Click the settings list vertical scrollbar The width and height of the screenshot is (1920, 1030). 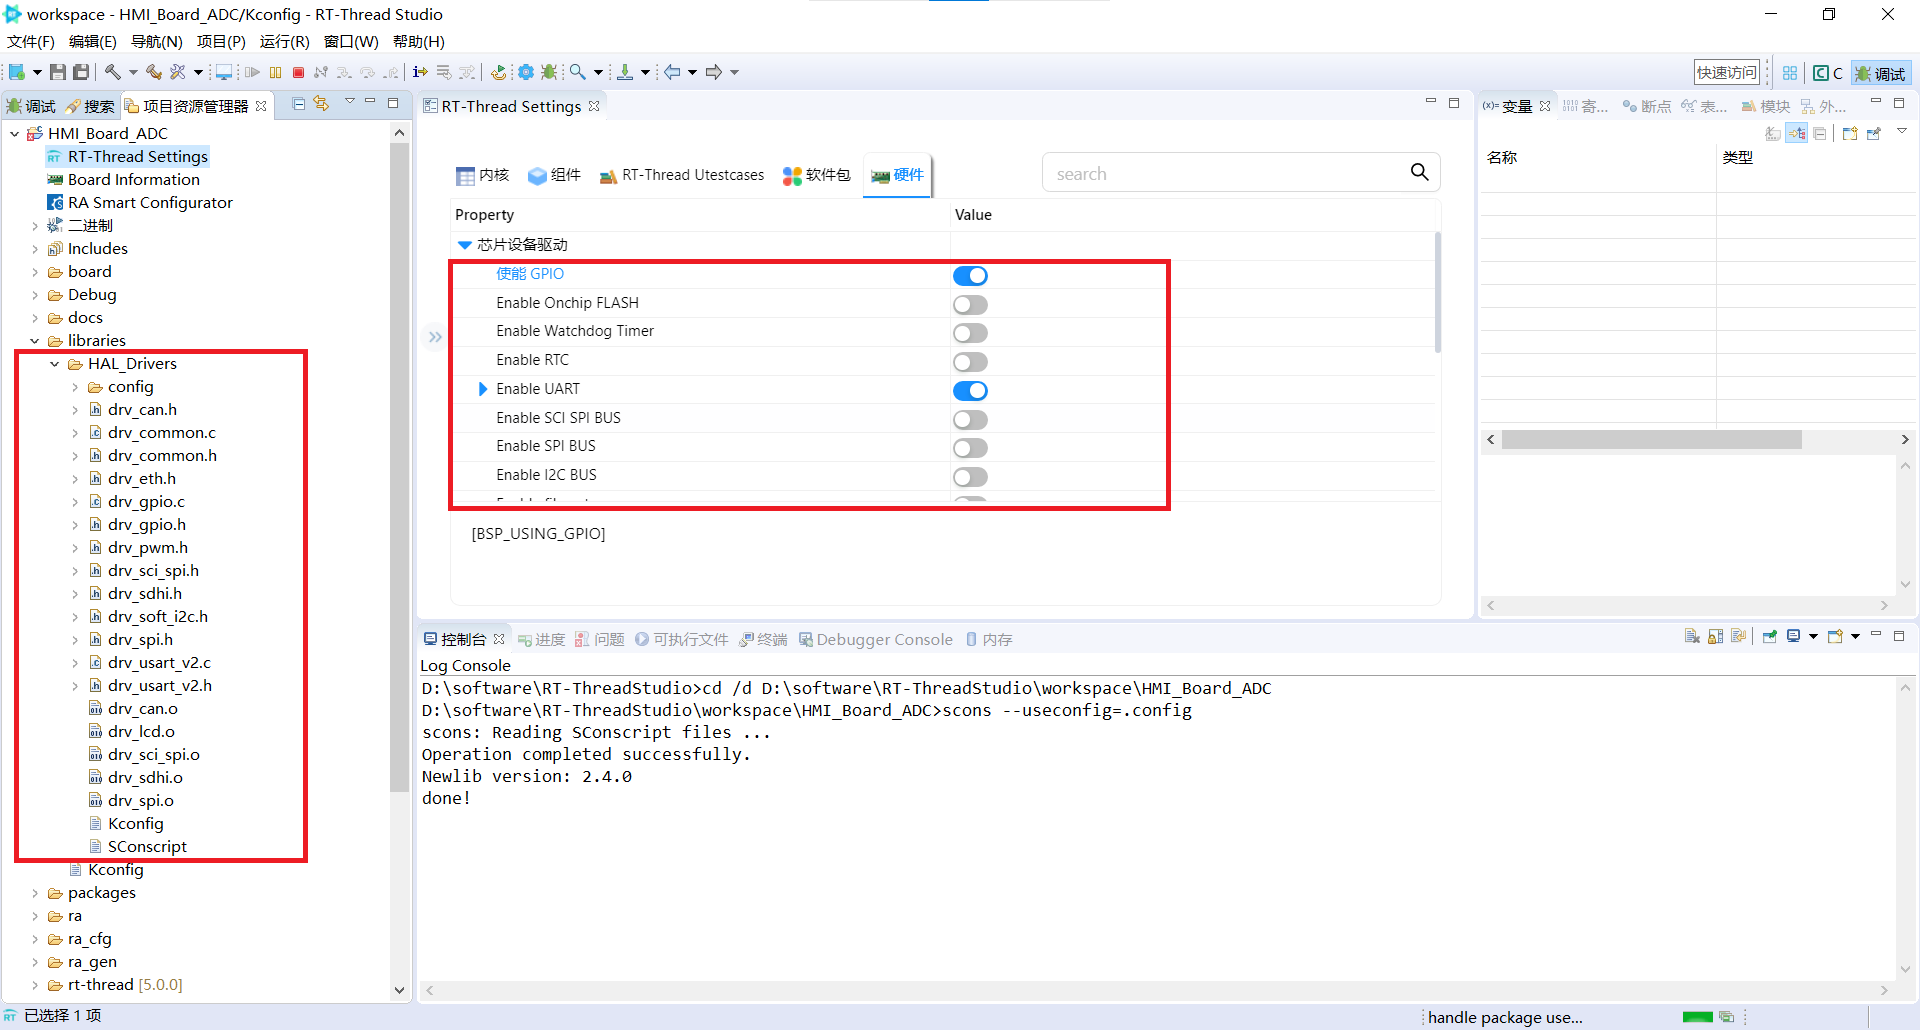[x=1438, y=293]
